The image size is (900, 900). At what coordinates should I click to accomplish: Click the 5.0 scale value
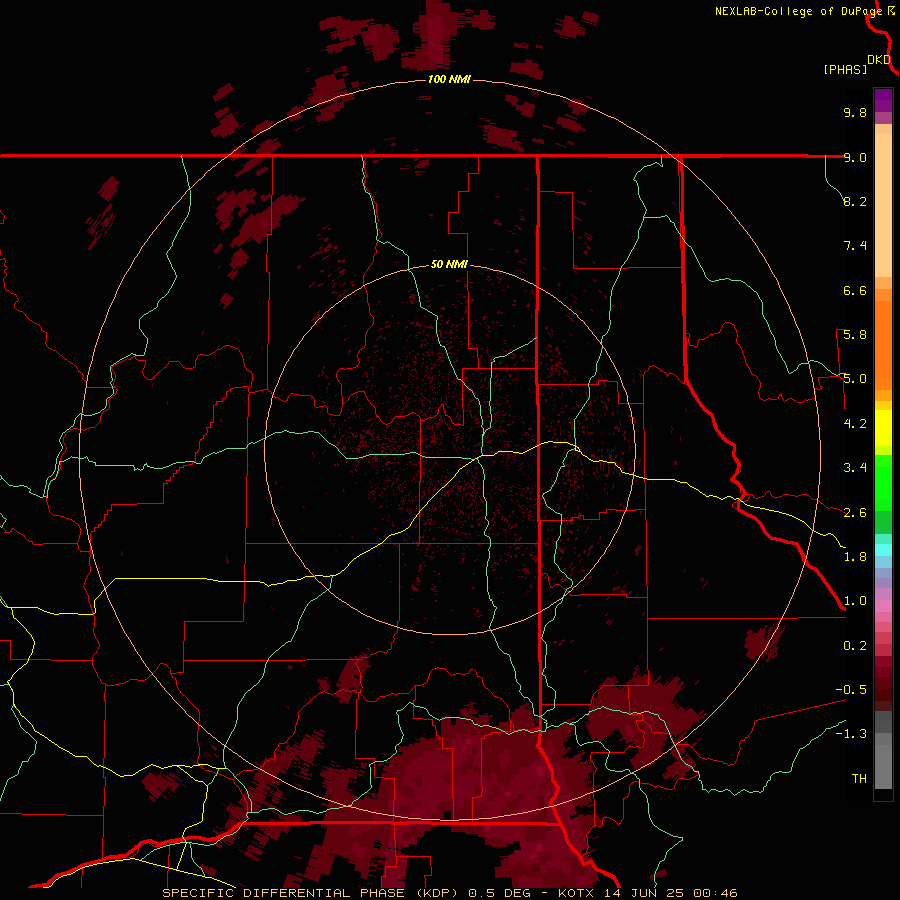point(855,379)
